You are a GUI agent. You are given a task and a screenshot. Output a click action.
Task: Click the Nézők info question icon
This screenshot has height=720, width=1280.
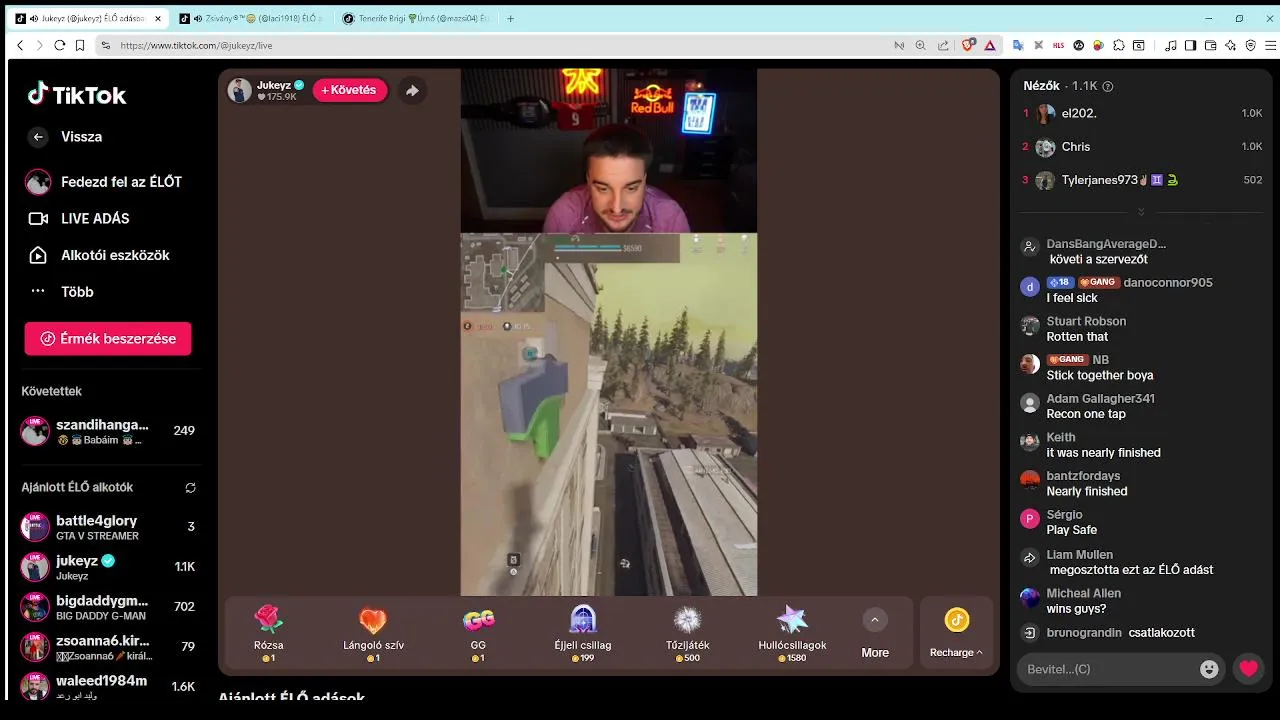[x=1107, y=87]
